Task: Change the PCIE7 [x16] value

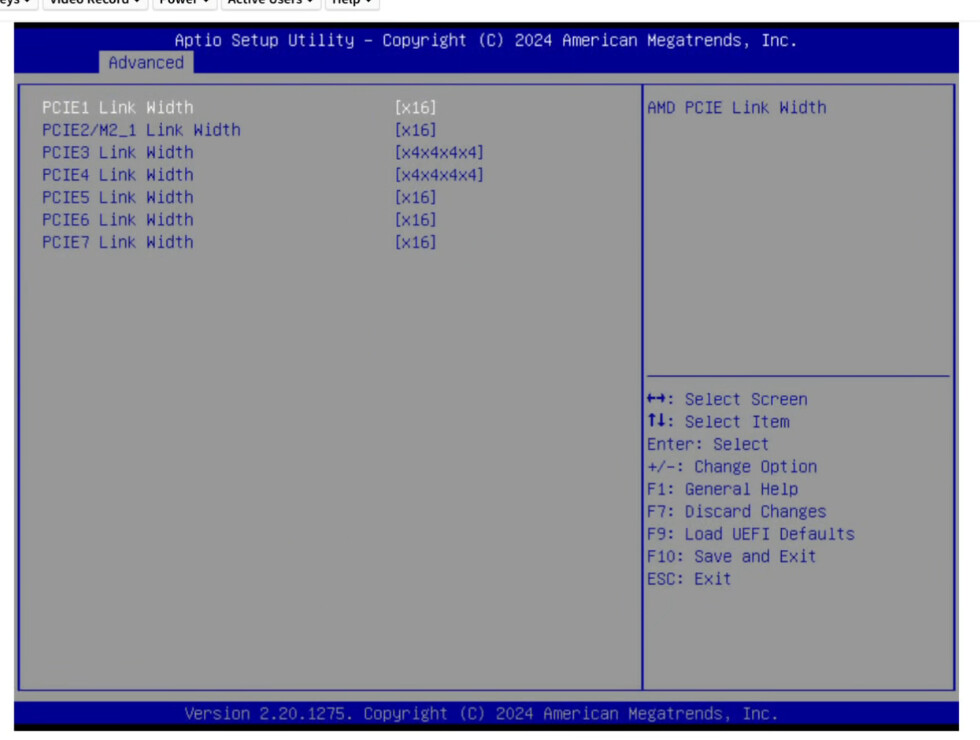Action: click(416, 242)
